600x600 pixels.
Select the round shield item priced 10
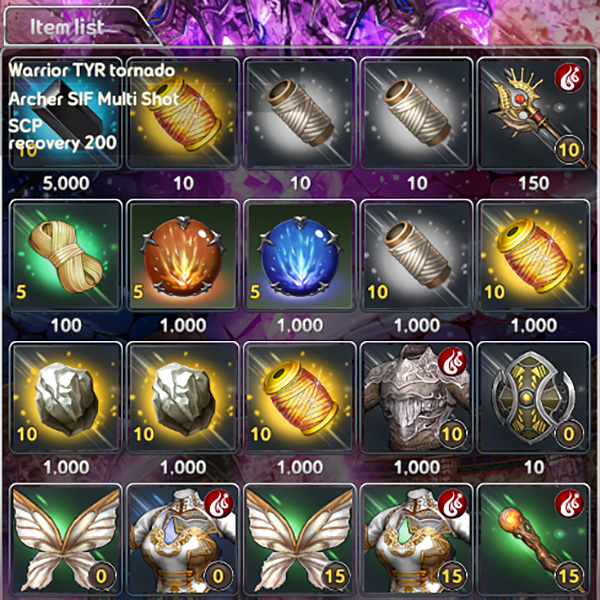click(533, 397)
